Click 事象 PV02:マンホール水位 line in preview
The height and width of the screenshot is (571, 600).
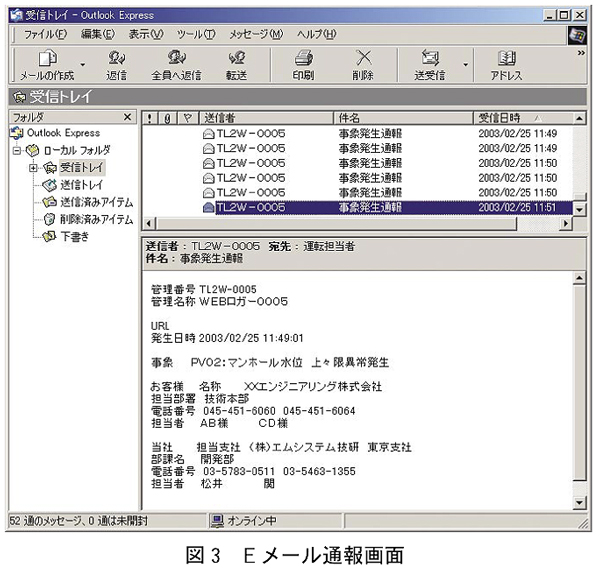click(x=270, y=362)
